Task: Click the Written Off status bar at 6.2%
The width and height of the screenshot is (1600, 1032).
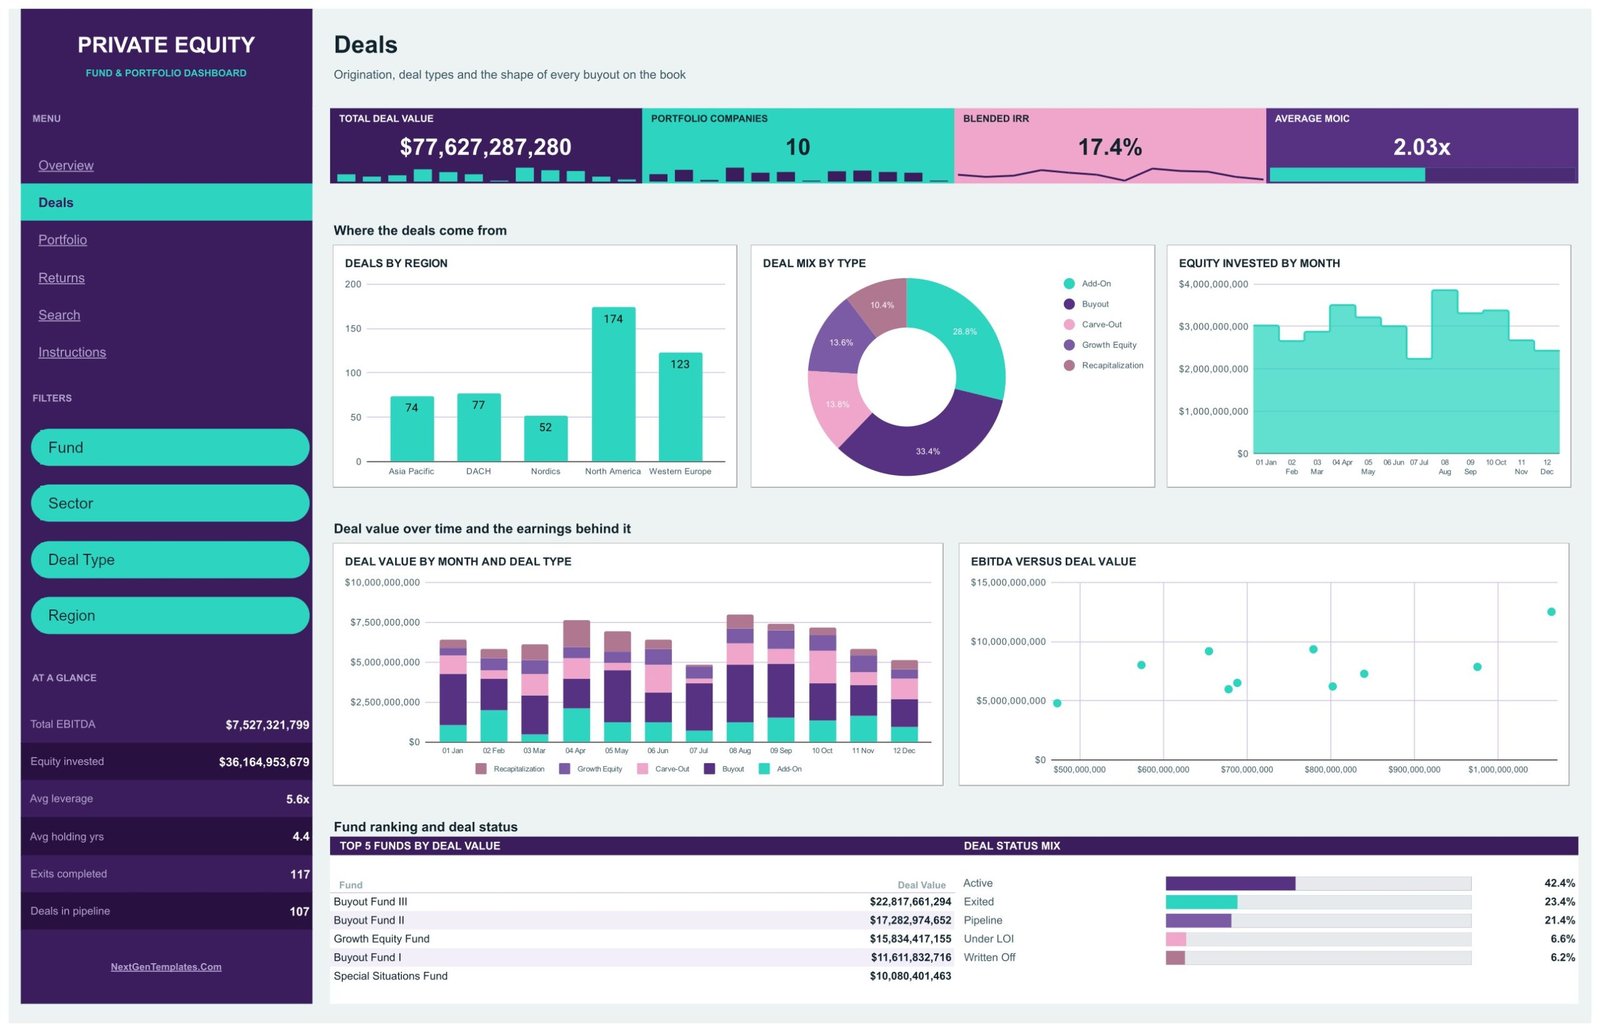Action: pyautogui.click(x=1175, y=957)
